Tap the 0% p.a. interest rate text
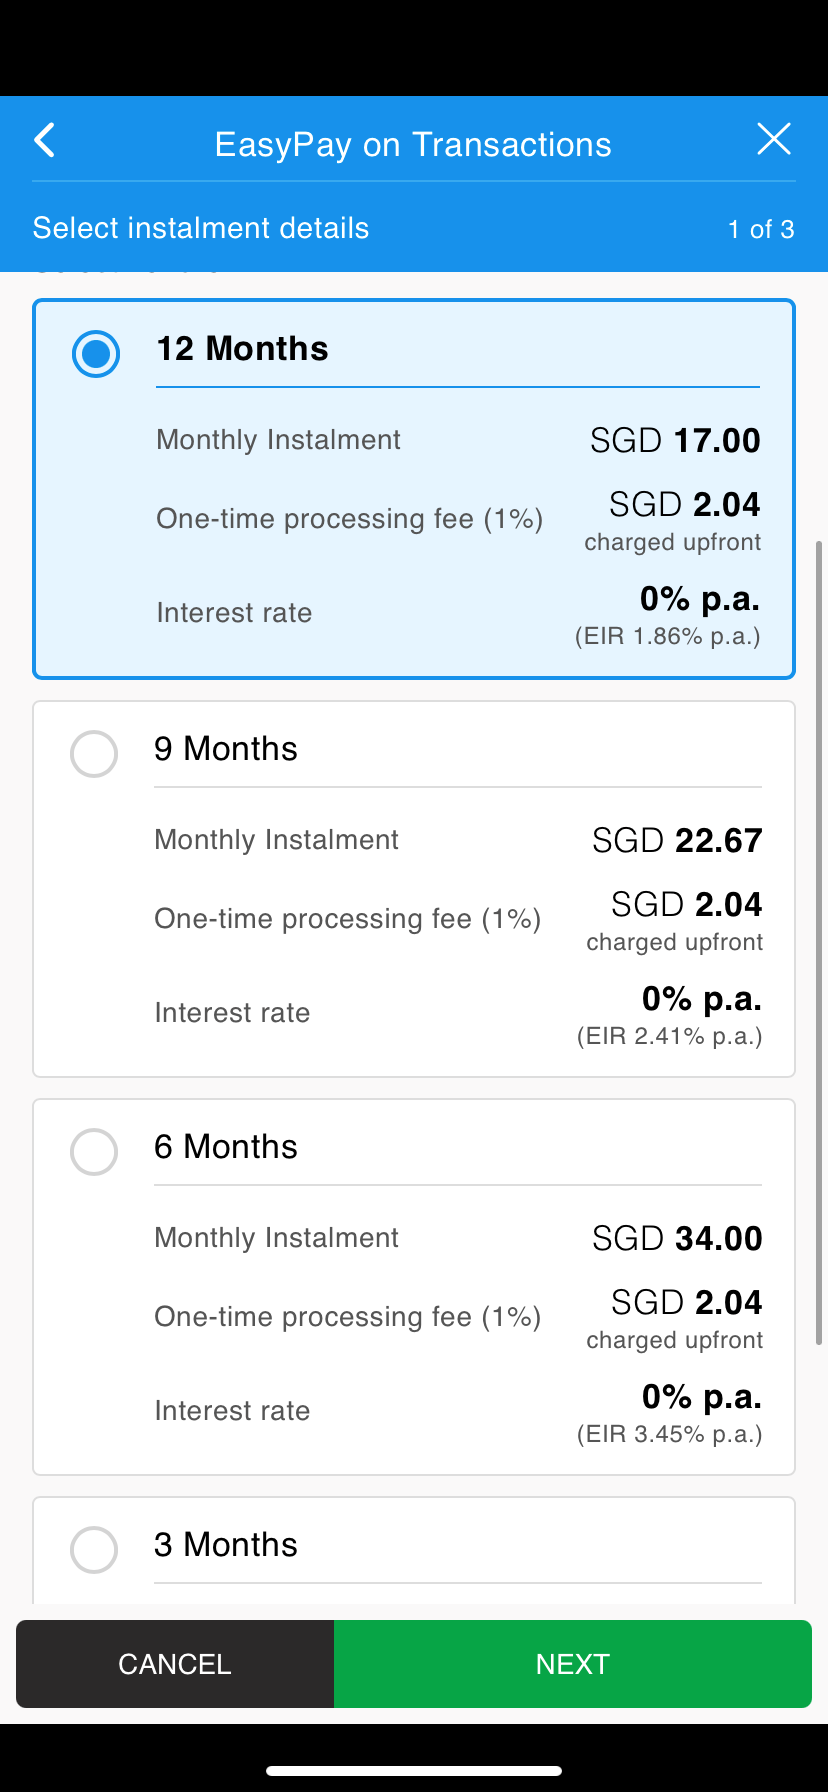This screenshot has height=1792, width=828. coord(699,598)
